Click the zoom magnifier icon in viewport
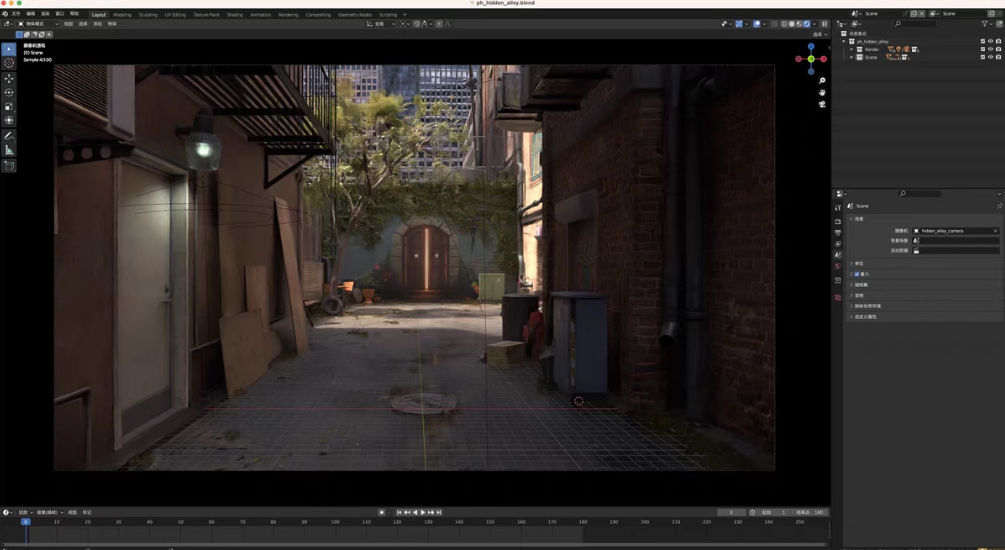Image resolution: width=1005 pixels, height=550 pixels. tap(821, 80)
